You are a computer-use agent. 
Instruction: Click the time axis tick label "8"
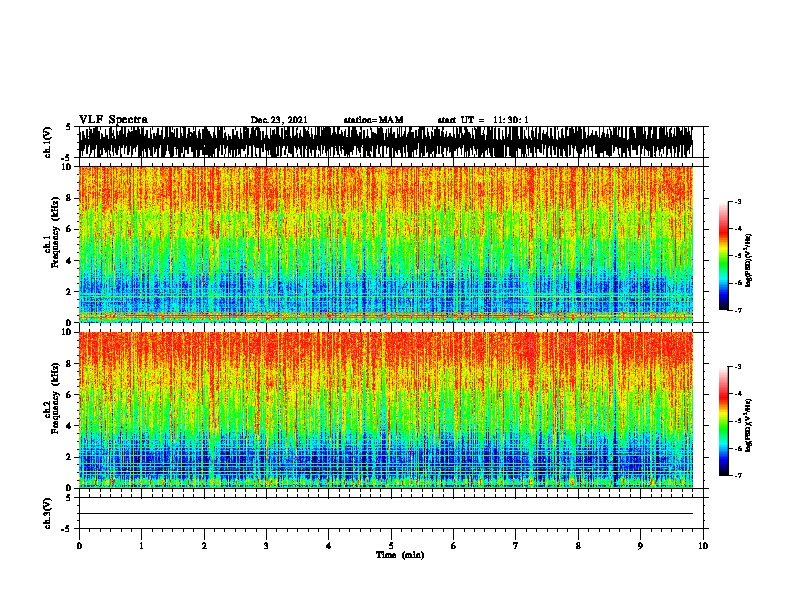tap(578, 546)
